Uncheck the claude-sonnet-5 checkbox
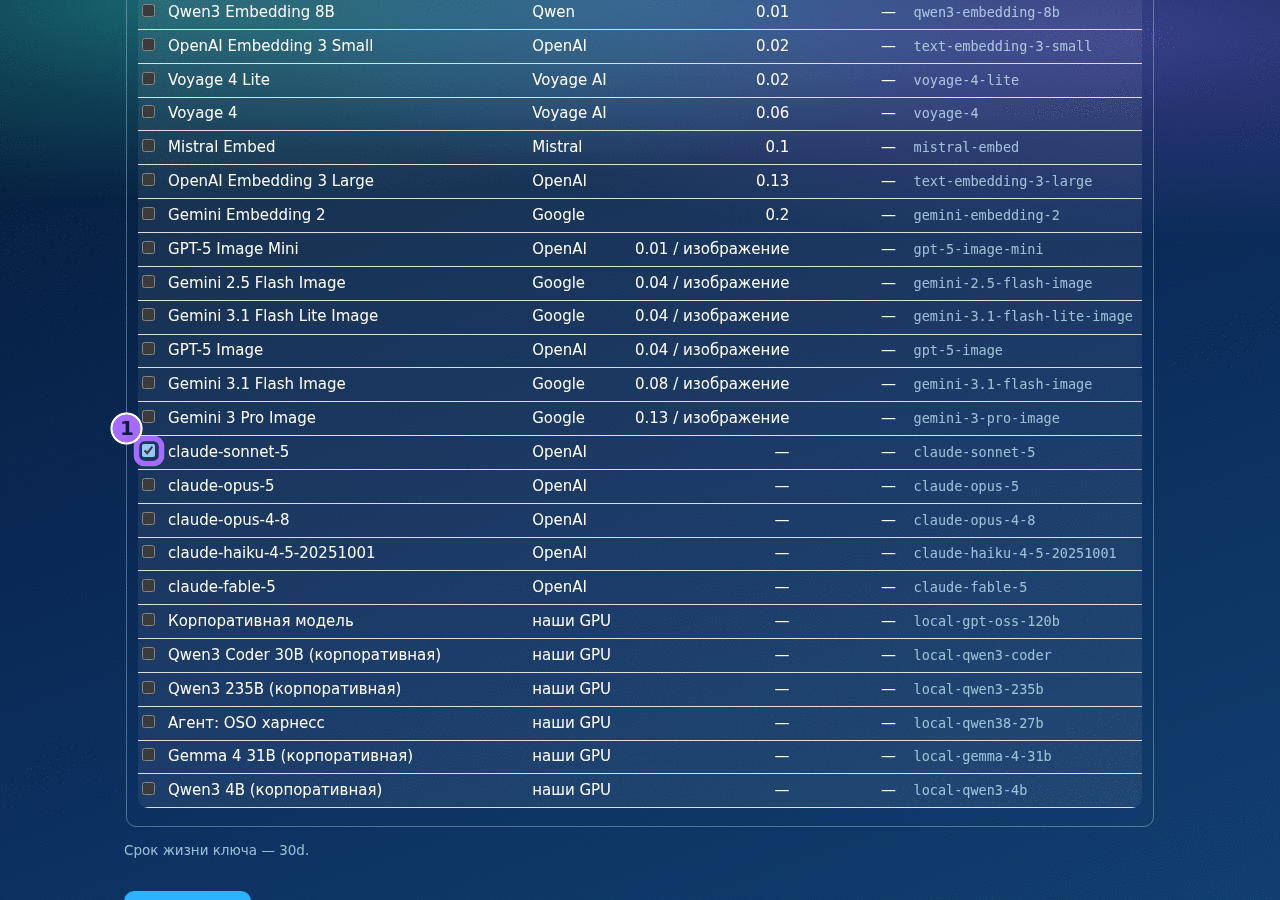This screenshot has height=900, width=1280. [x=149, y=451]
